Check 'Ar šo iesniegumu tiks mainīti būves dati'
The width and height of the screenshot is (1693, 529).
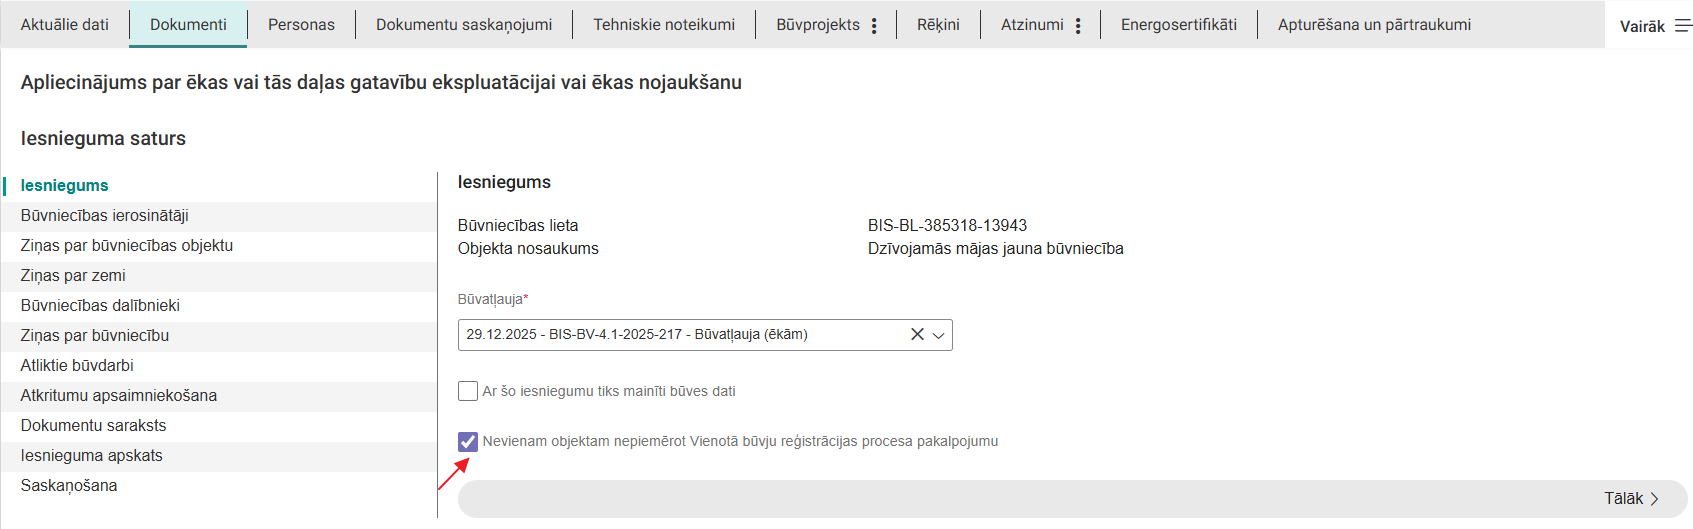468,391
